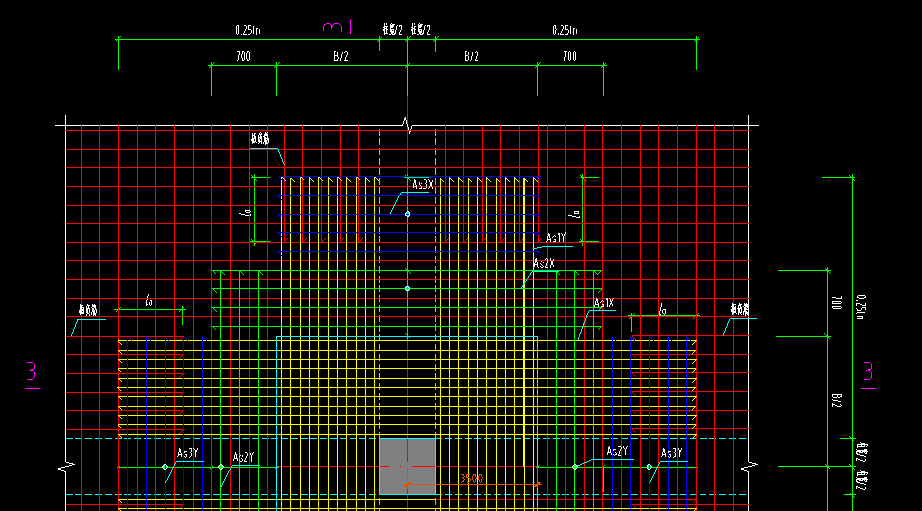Select the top-left B/2 dimension text

[341, 56]
